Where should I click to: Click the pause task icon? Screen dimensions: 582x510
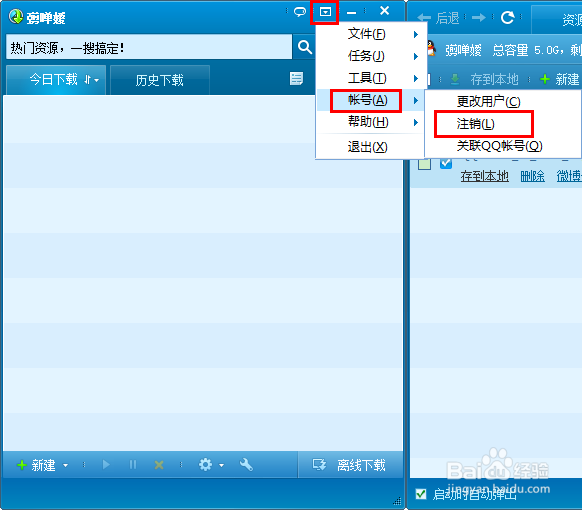(x=133, y=464)
